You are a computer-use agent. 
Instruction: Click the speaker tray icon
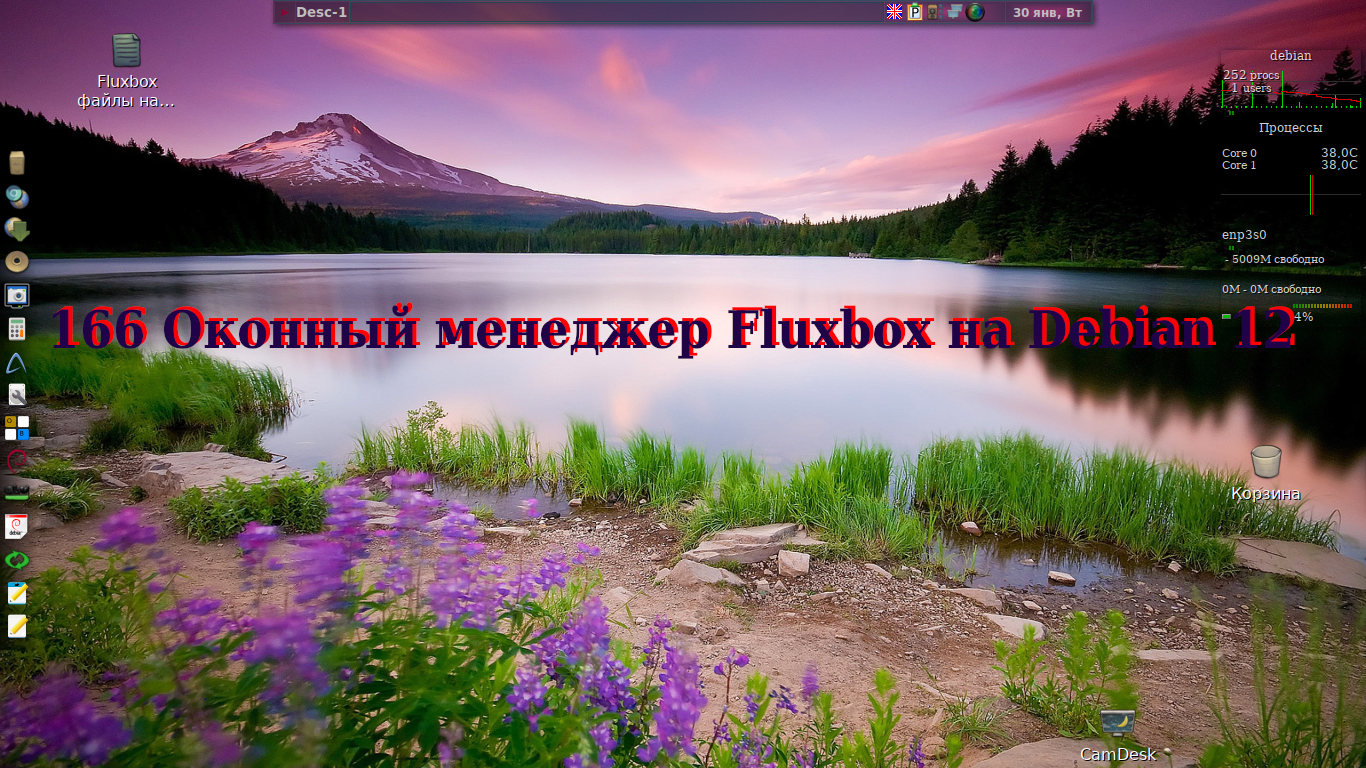[933, 12]
